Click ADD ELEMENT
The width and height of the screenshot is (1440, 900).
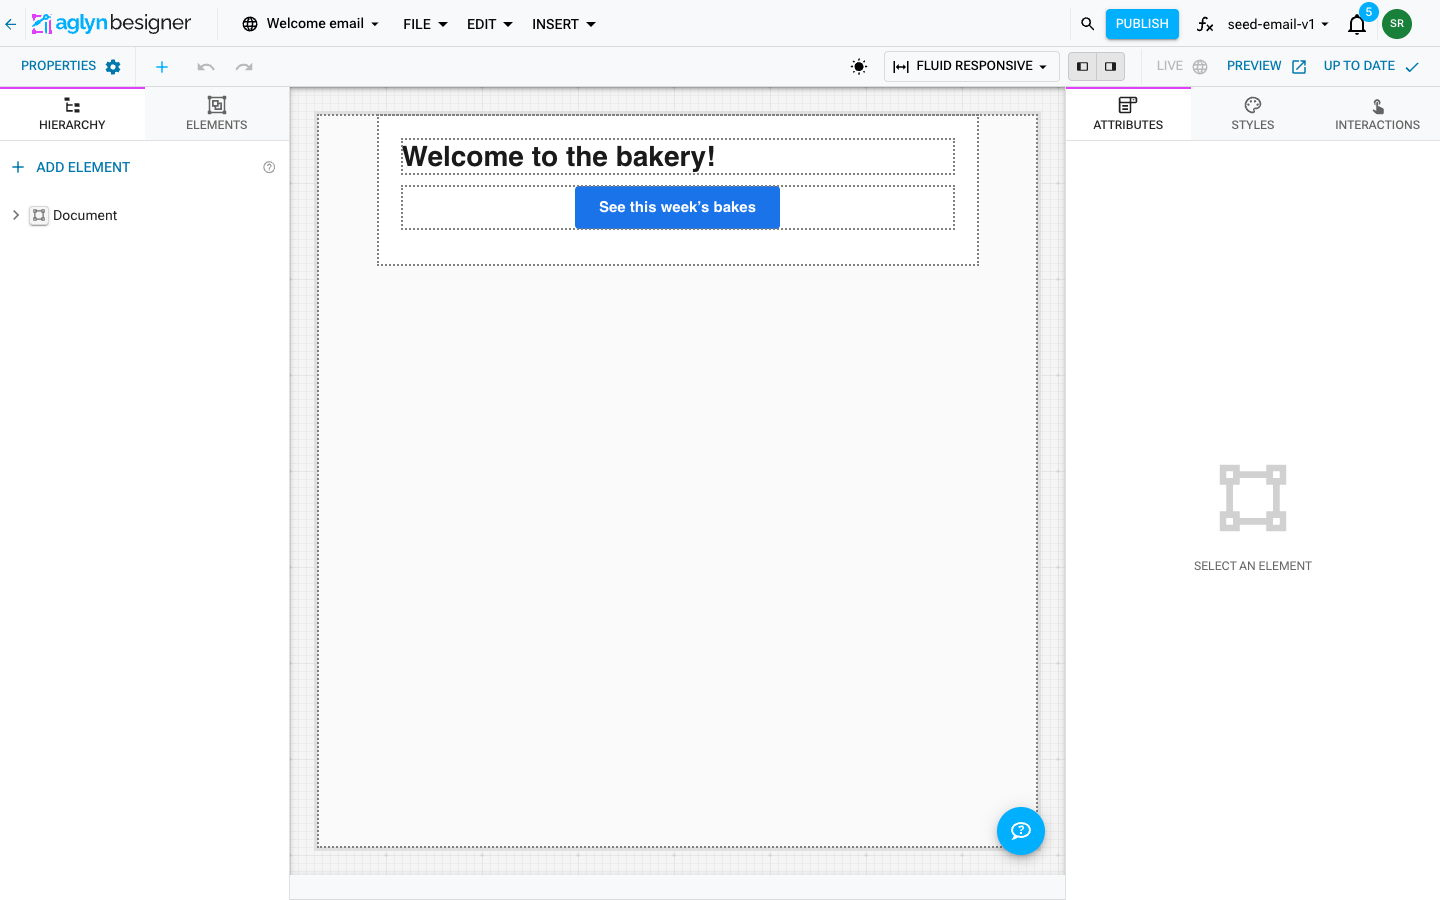coord(71,167)
